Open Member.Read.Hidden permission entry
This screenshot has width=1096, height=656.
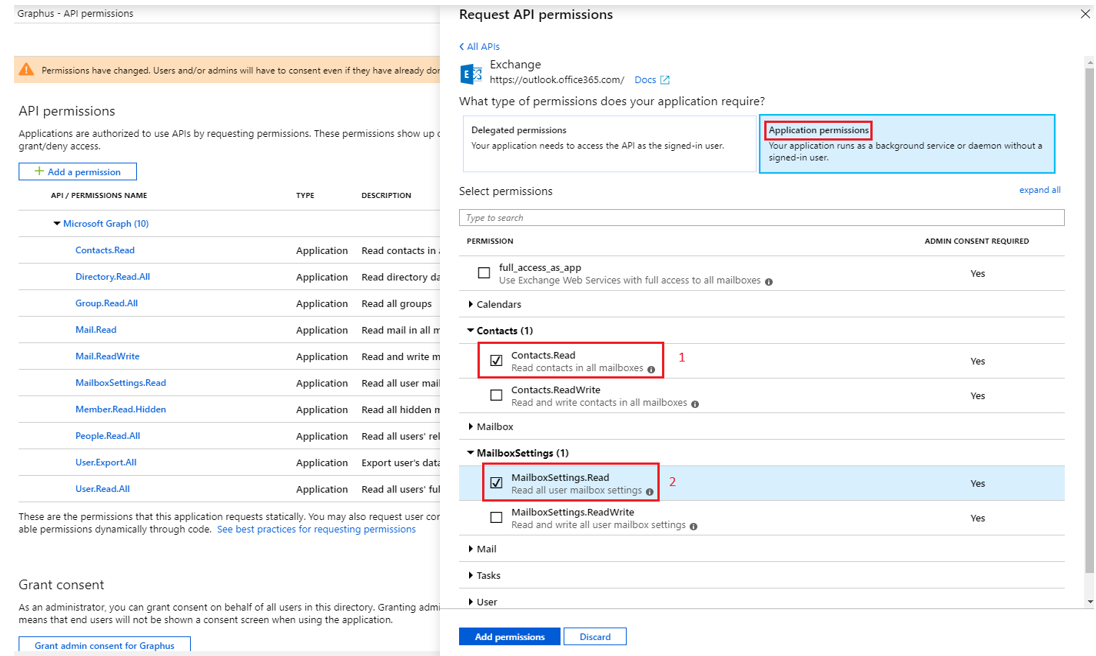pyautogui.click(x=120, y=409)
